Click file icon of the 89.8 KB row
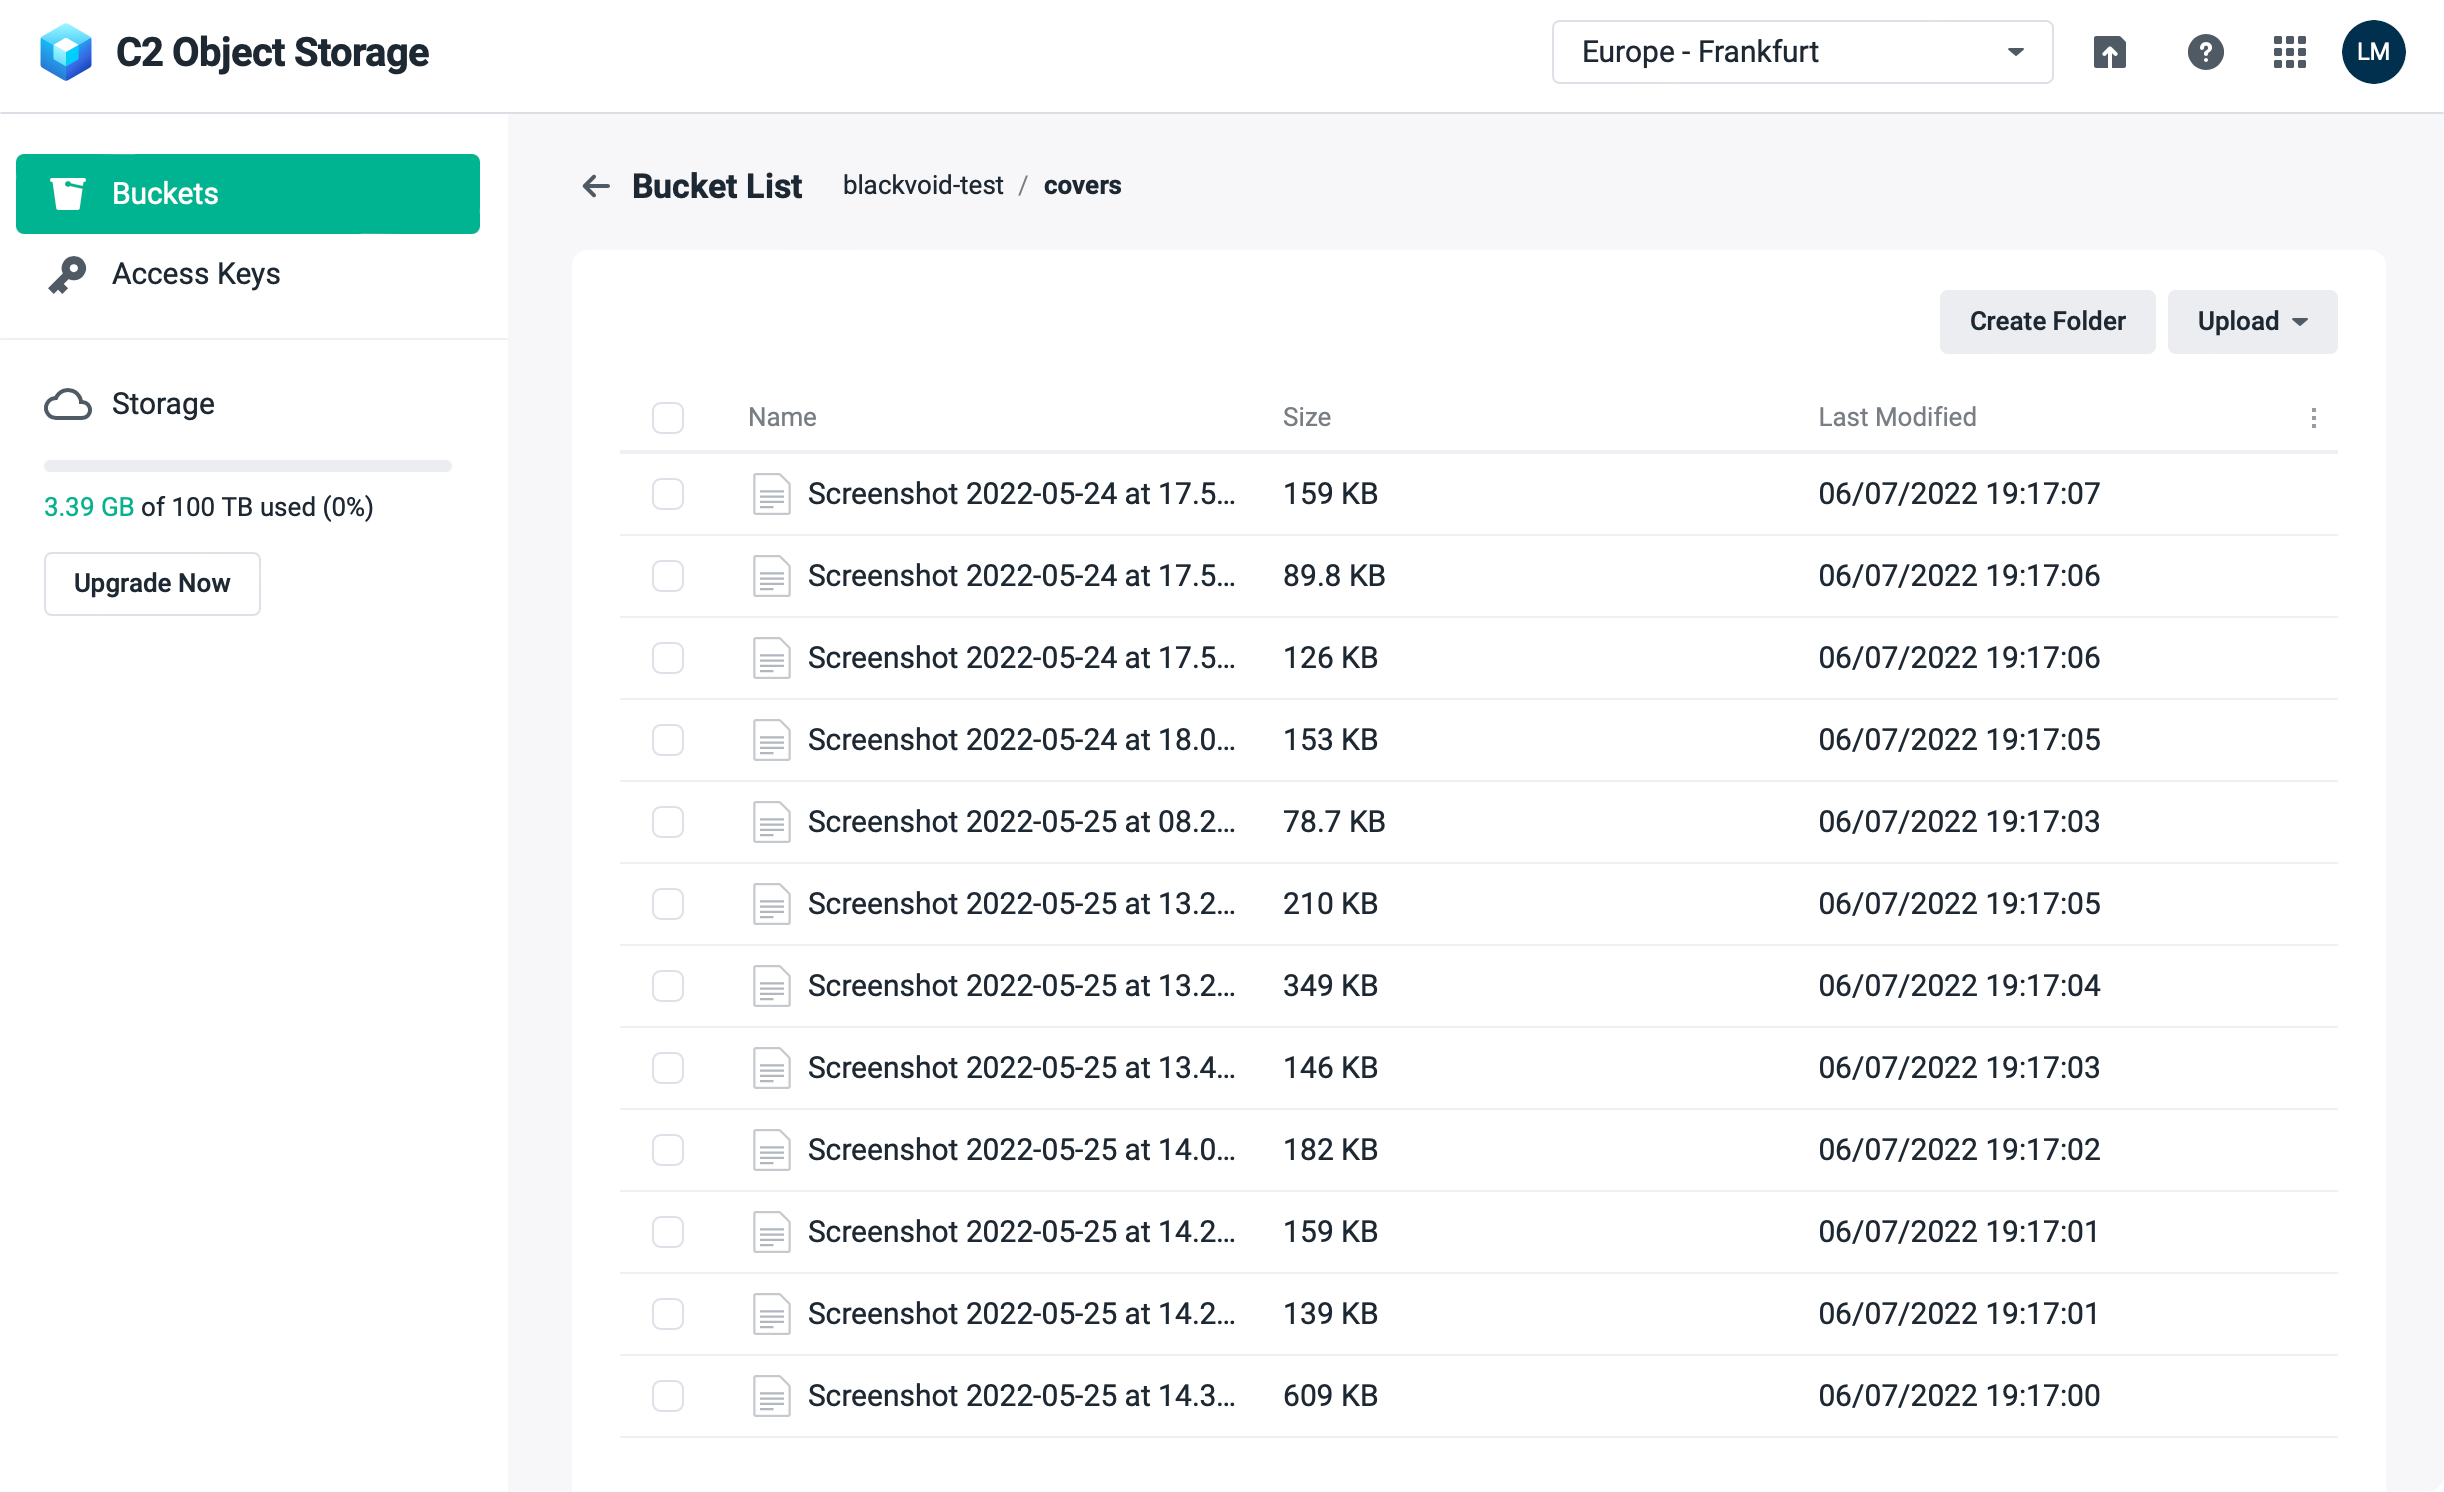Image resolution: width=2444 pixels, height=1492 pixels. [771, 576]
